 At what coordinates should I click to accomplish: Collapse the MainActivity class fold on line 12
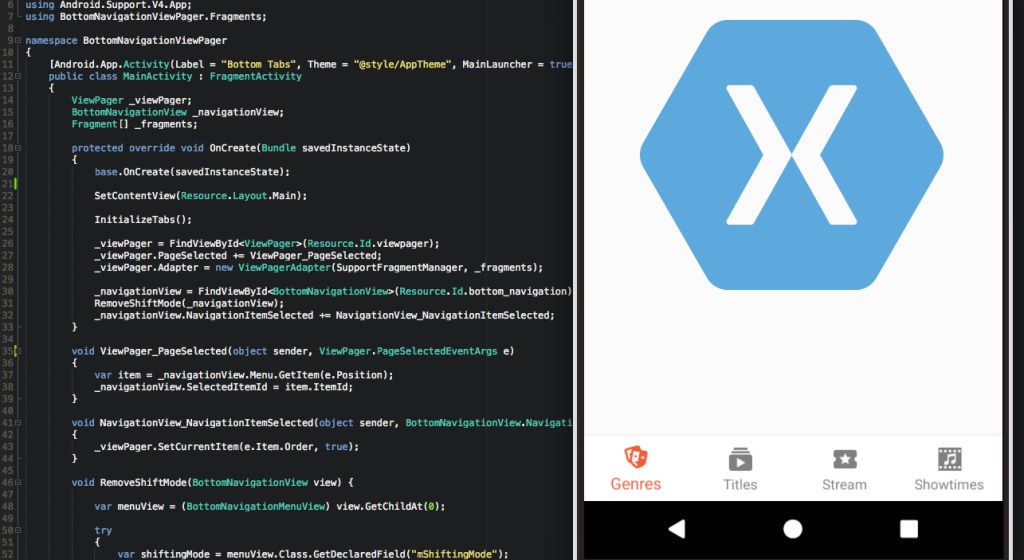click(18, 76)
